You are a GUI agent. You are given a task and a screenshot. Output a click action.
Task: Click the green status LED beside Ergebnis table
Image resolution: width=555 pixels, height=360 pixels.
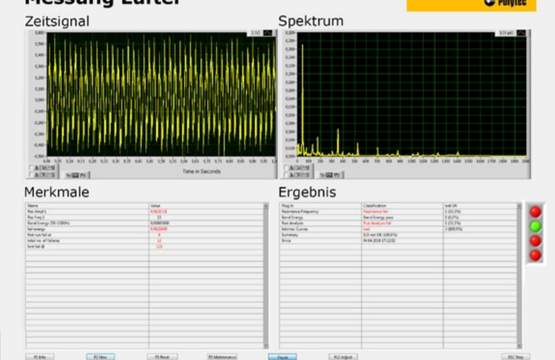536,226
